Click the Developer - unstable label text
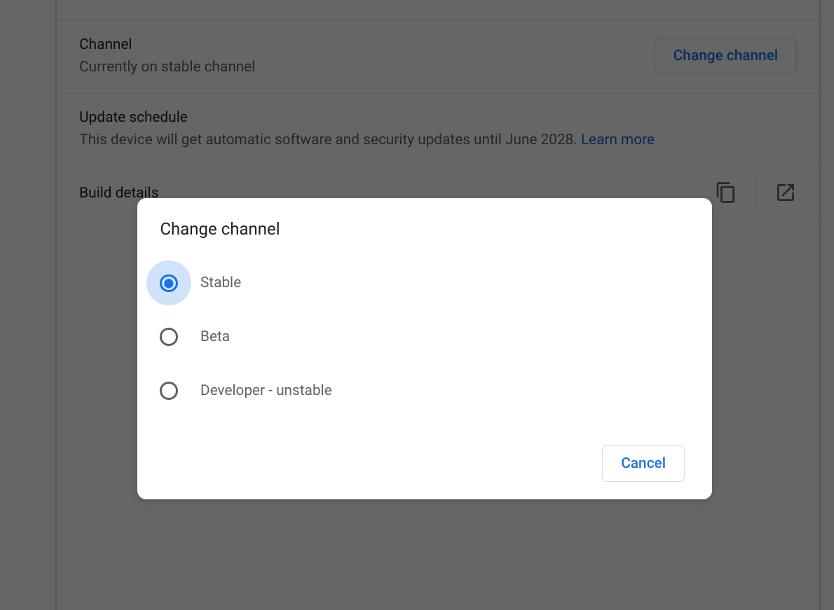The image size is (834, 610). pyautogui.click(x=266, y=390)
